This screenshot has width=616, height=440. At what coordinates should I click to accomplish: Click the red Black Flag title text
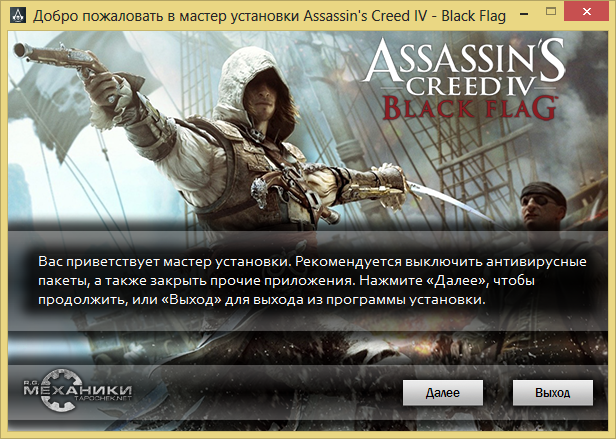[x=469, y=108]
